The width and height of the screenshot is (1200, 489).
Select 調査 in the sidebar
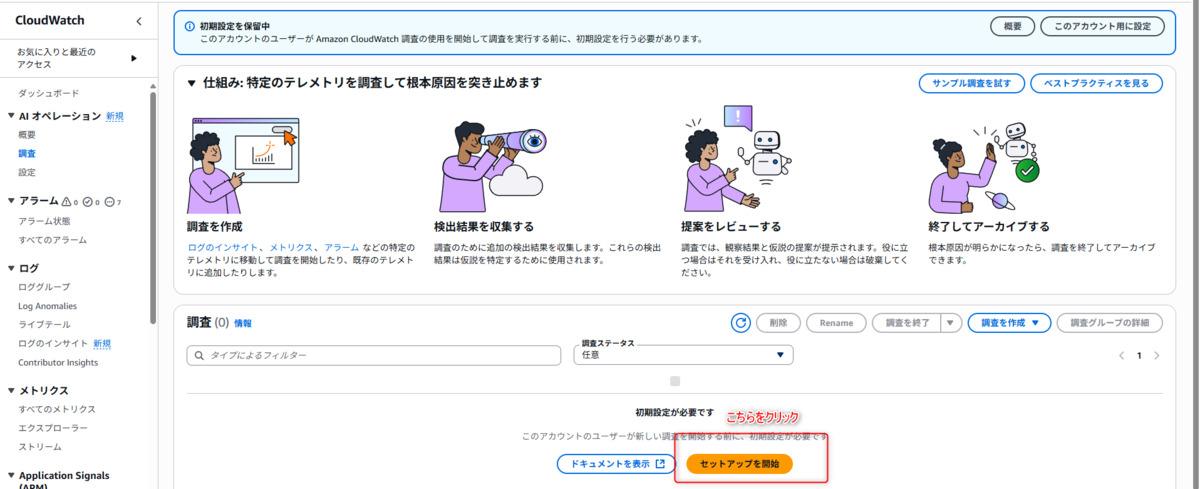(27, 153)
